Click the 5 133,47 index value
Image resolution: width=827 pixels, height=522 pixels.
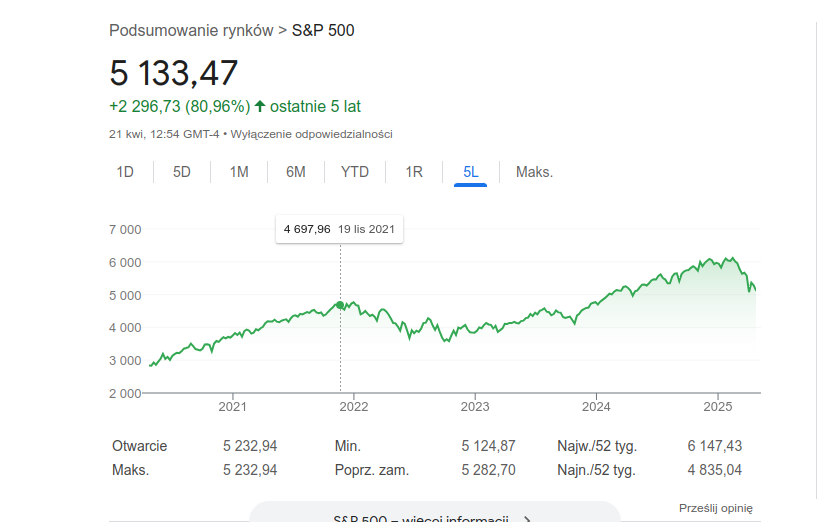click(x=174, y=73)
